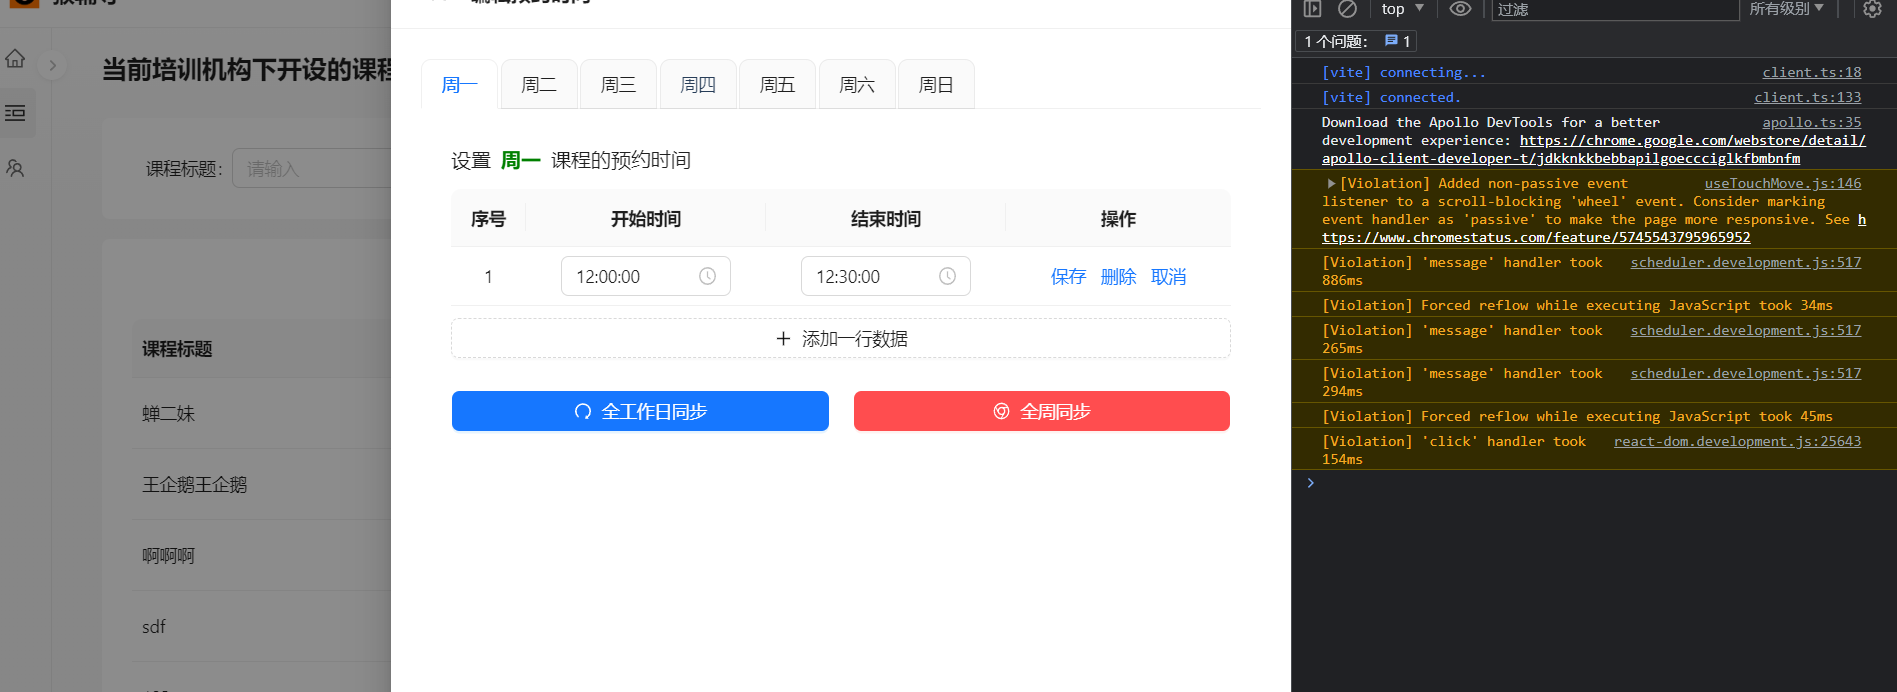
Task: Click the 全周同步 red button
Action: (x=1042, y=411)
